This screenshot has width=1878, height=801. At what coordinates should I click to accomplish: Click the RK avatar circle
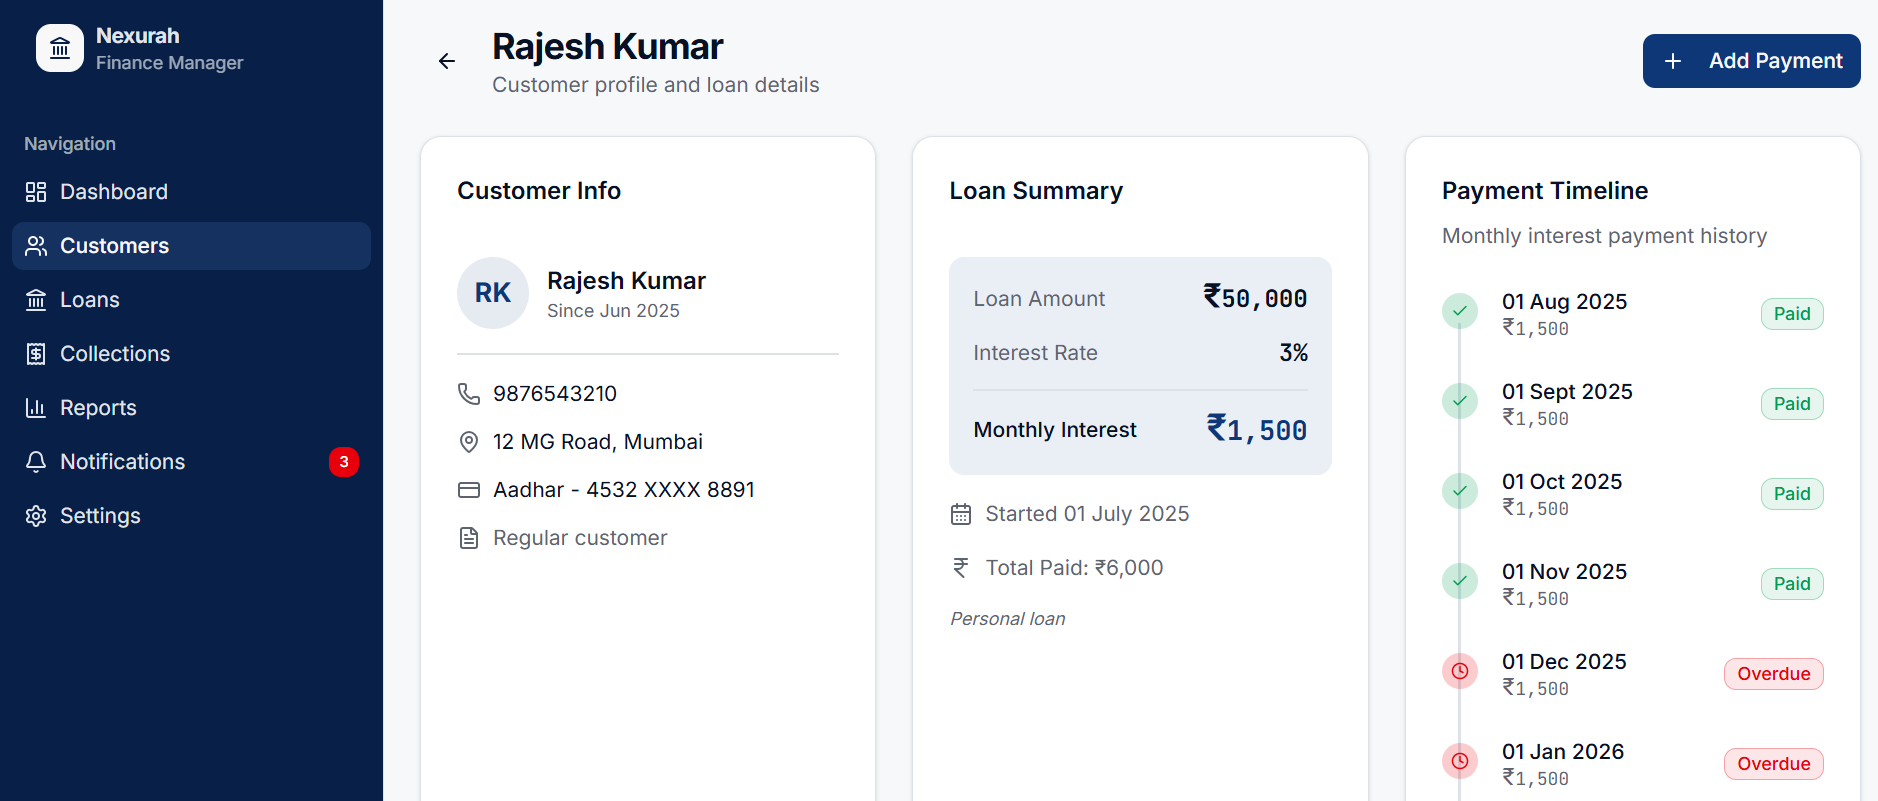click(x=493, y=293)
